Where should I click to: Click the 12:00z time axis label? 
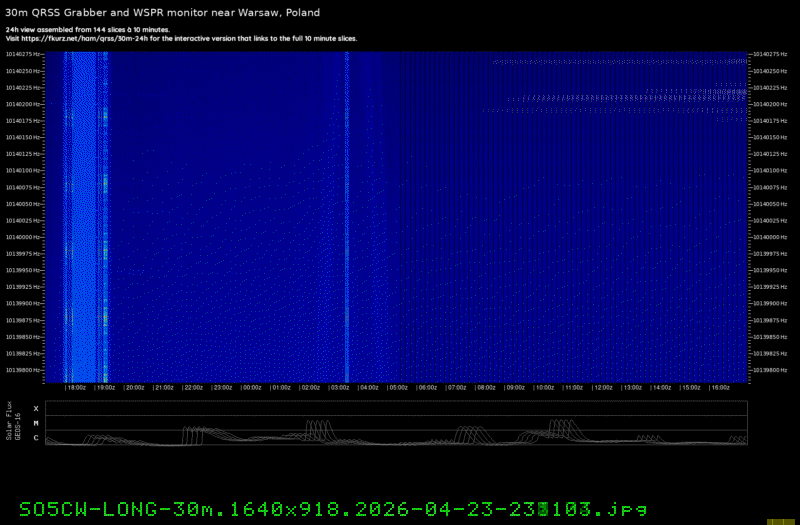point(604,387)
